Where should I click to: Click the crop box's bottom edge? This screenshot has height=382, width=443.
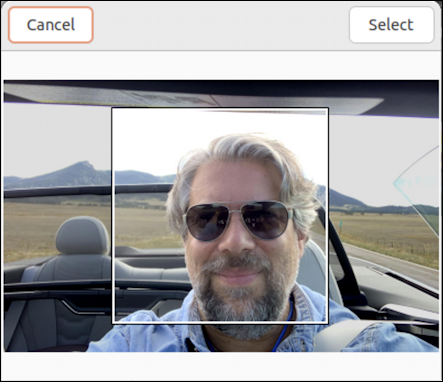point(220,323)
